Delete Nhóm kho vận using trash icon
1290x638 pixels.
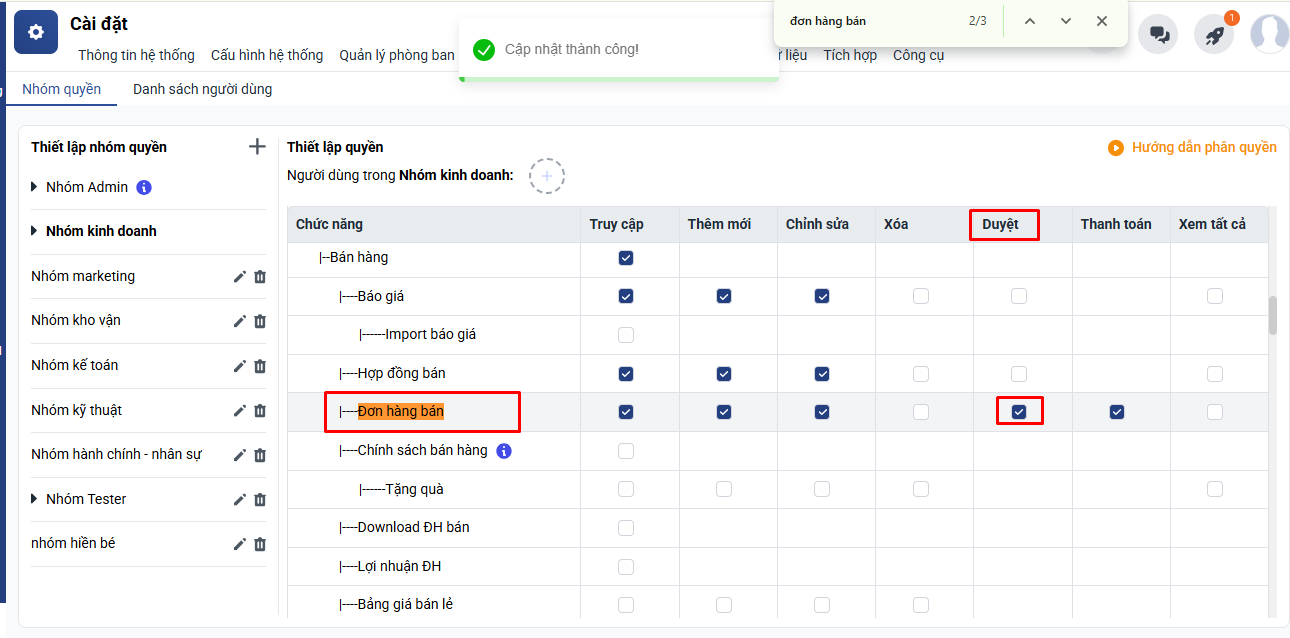260,321
